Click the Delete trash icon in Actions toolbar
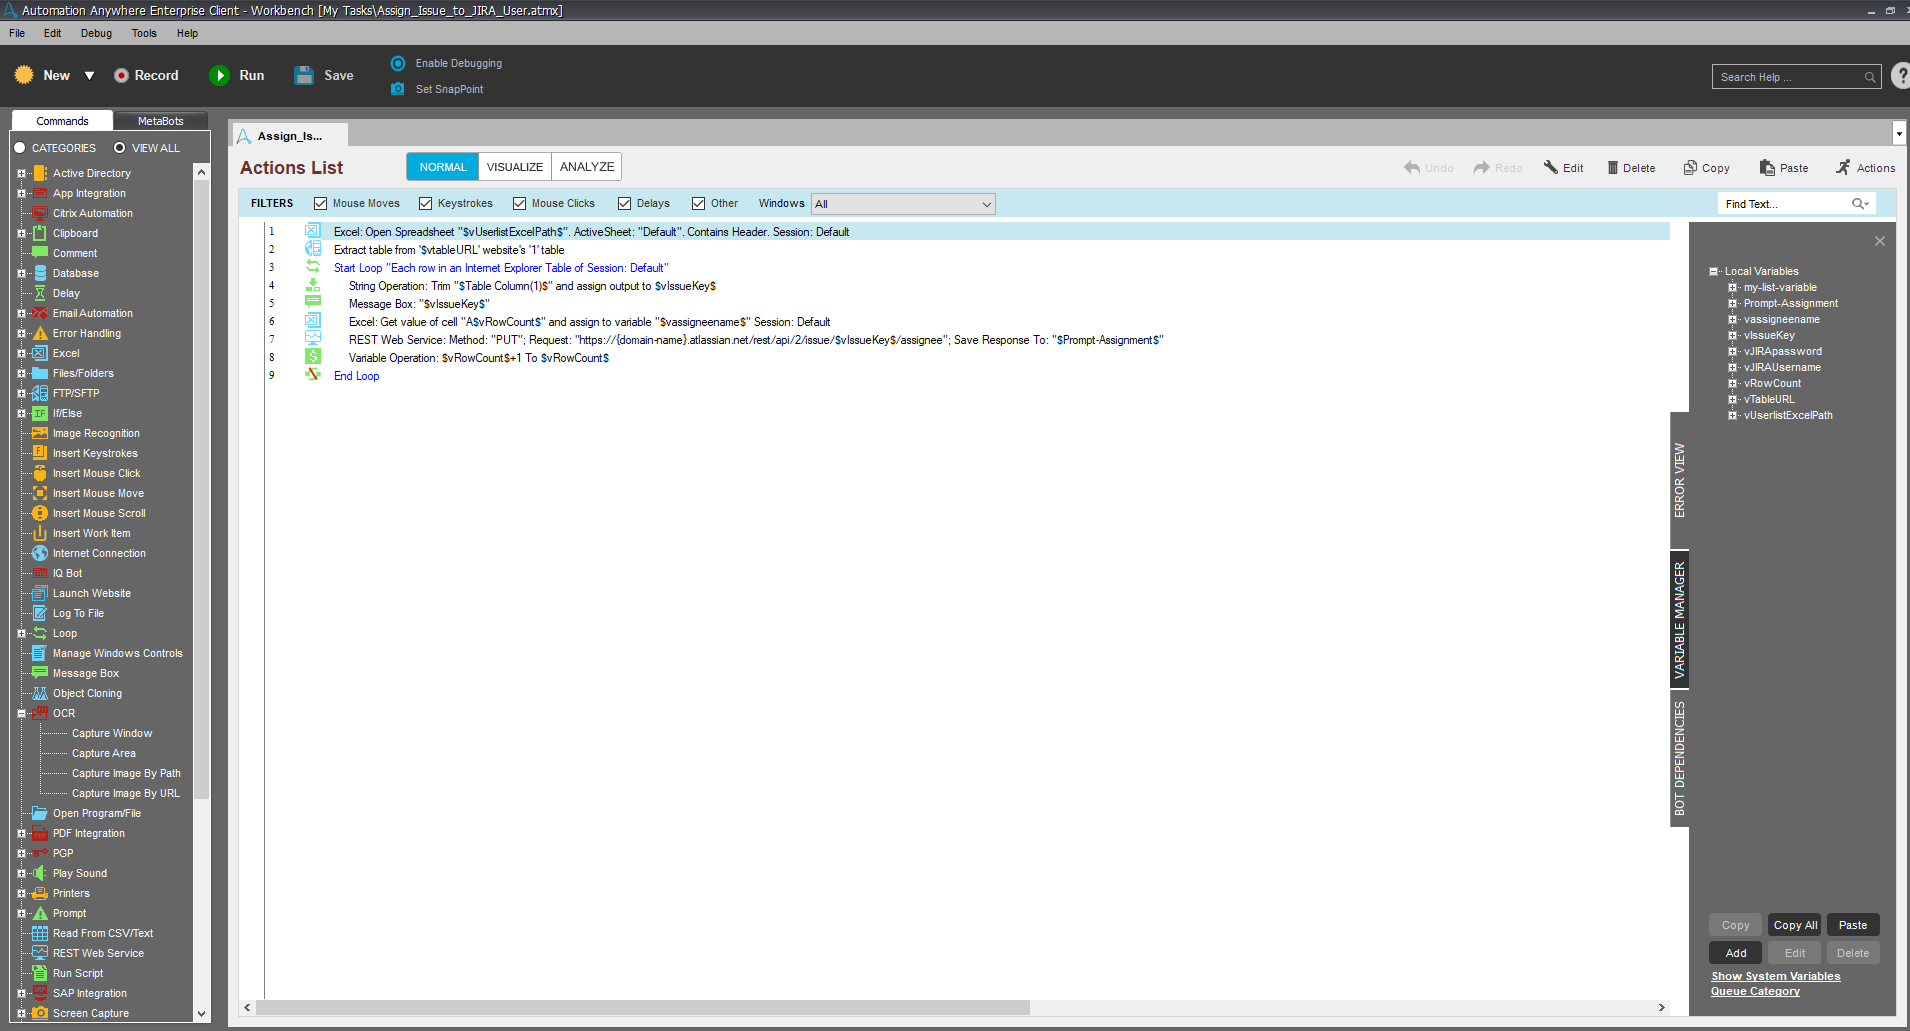 click(x=1613, y=168)
